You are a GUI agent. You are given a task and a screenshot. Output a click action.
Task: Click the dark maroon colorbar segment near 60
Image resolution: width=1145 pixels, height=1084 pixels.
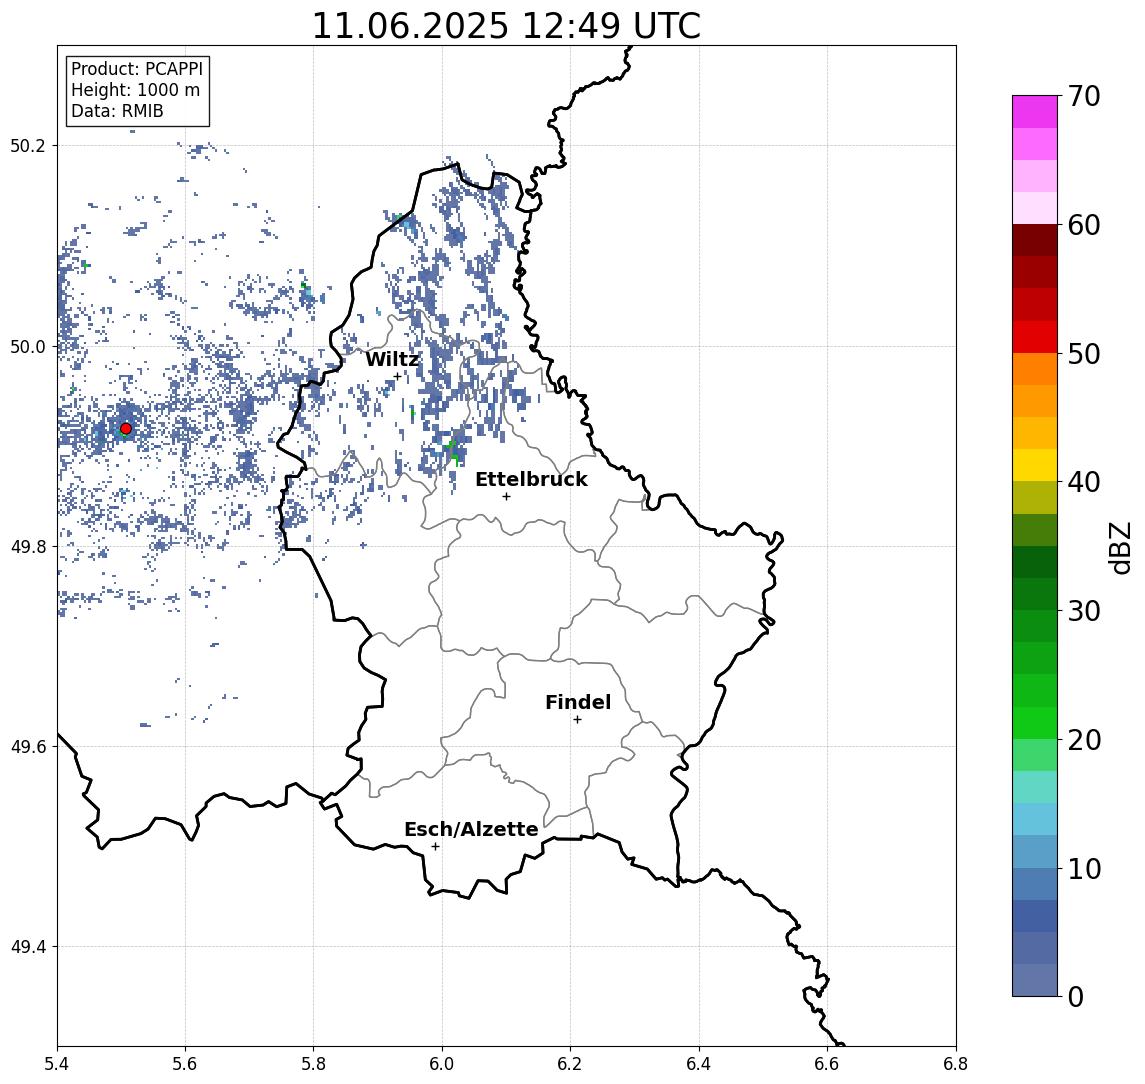[1035, 240]
